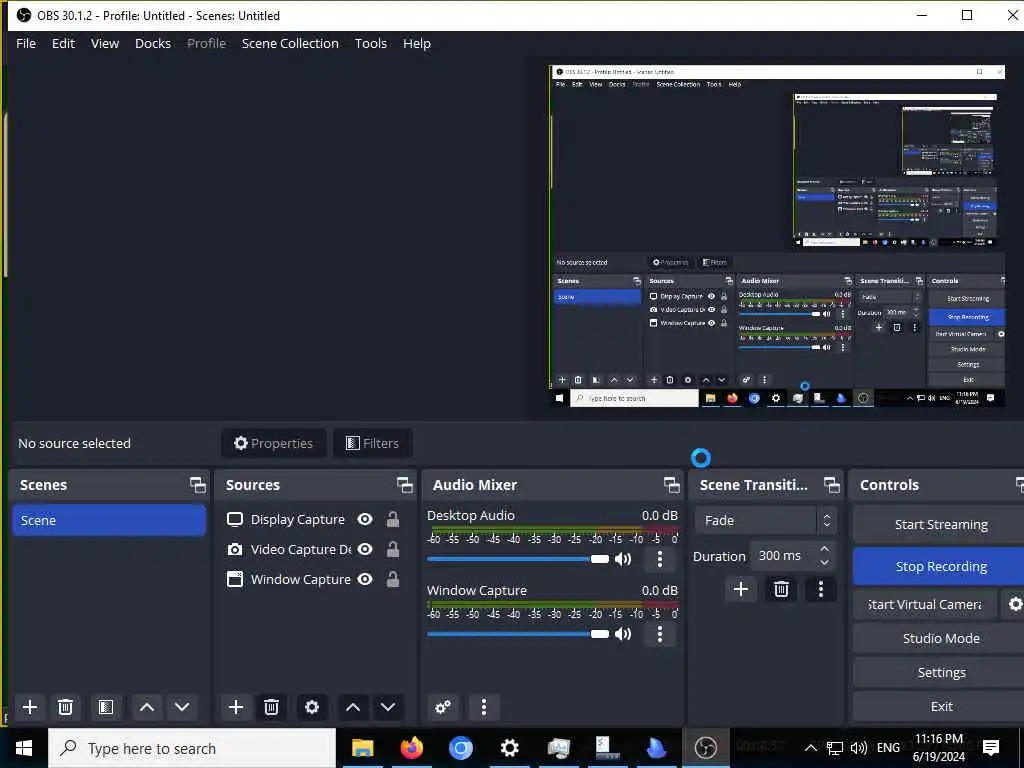Increase transition duration with up arrow
Image resolution: width=1024 pixels, height=768 pixels.
(825, 549)
